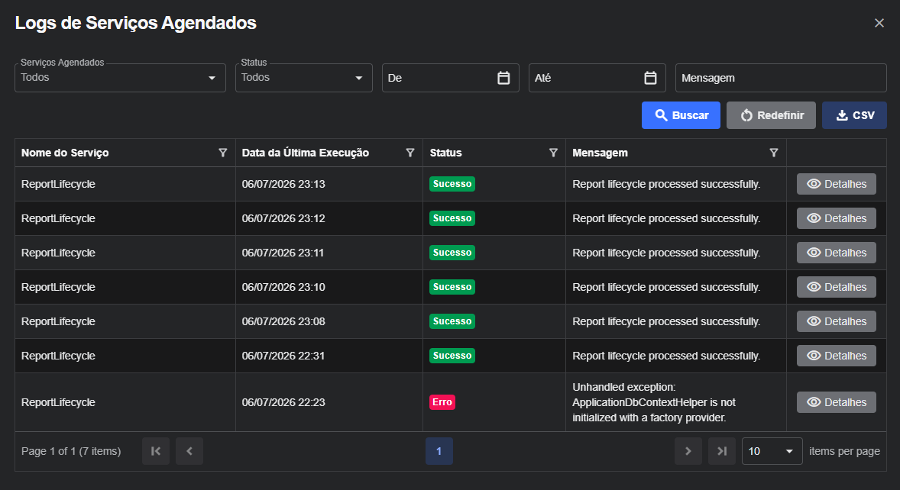Image resolution: width=900 pixels, height=490 pixels.
Task: Export logs with the CSV button
Action: tap(854, 115)
